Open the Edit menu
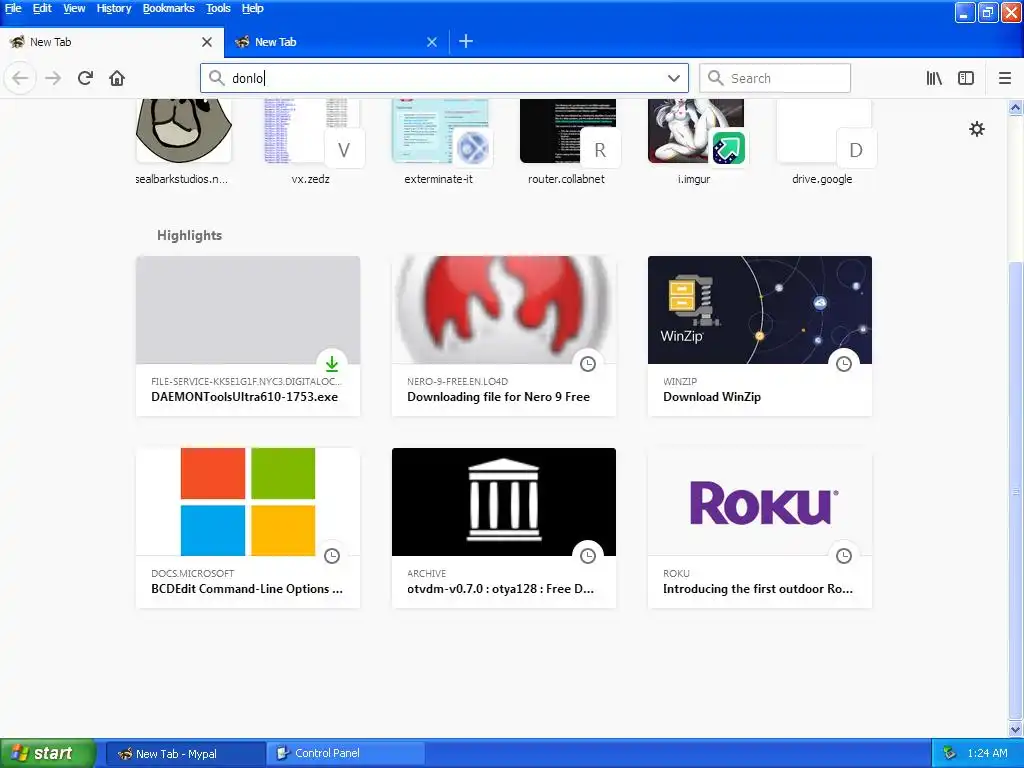Image resolution: width=1024 pixels, height=768 pixels. 42,8
